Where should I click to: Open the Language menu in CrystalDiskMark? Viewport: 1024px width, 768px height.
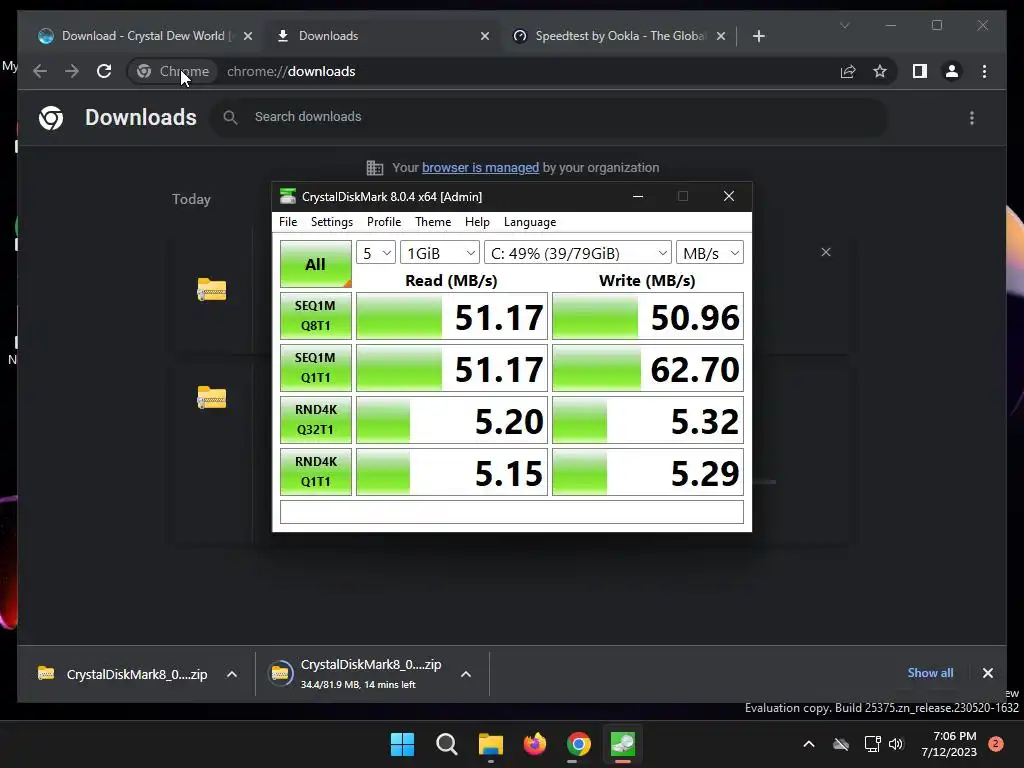point(530,222)
